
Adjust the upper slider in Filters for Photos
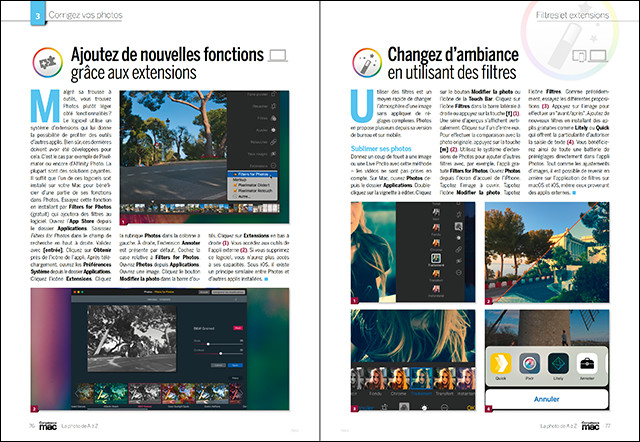click(x=218, y=344)
